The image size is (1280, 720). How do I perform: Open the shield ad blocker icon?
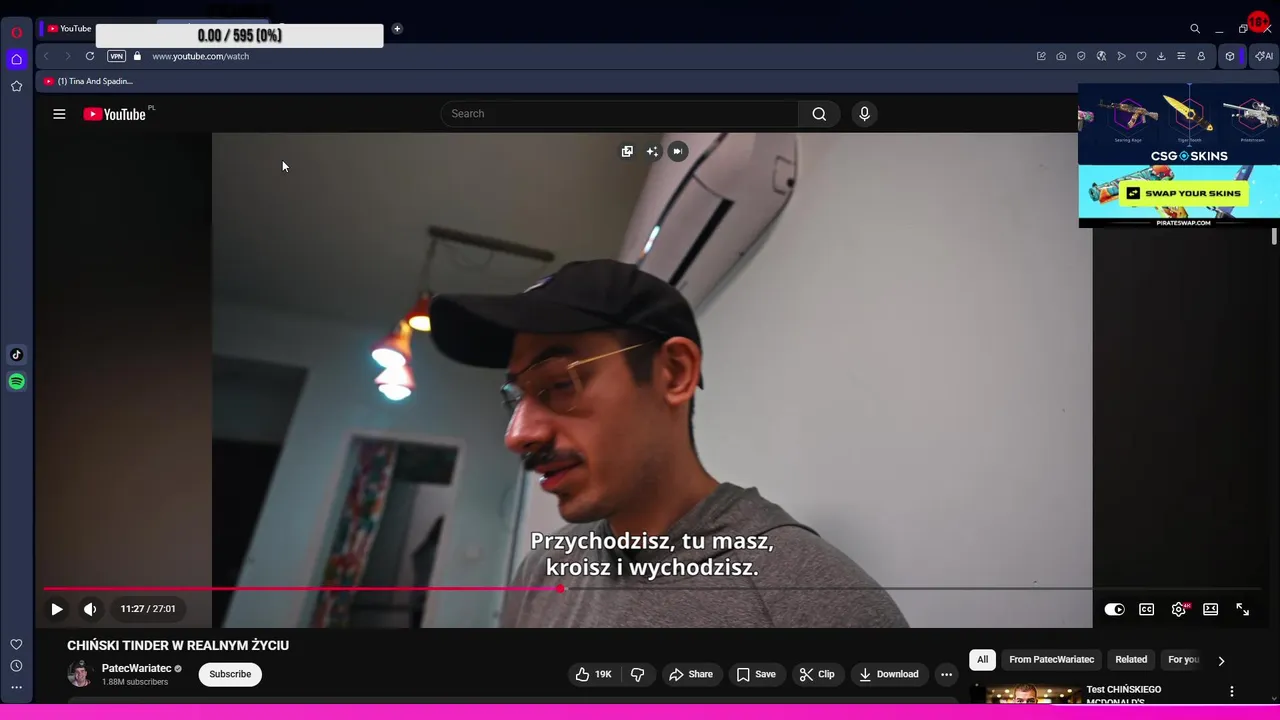(x=1081, y=56)
